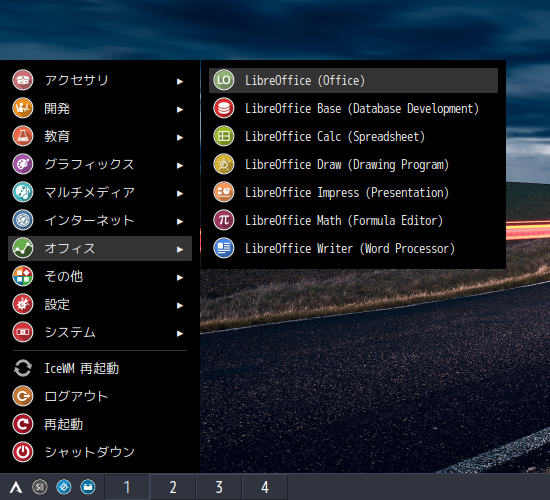Viewport: 550px width, 500px height.
Task: Click the グラフィックス palette icon
Action: 23,164
